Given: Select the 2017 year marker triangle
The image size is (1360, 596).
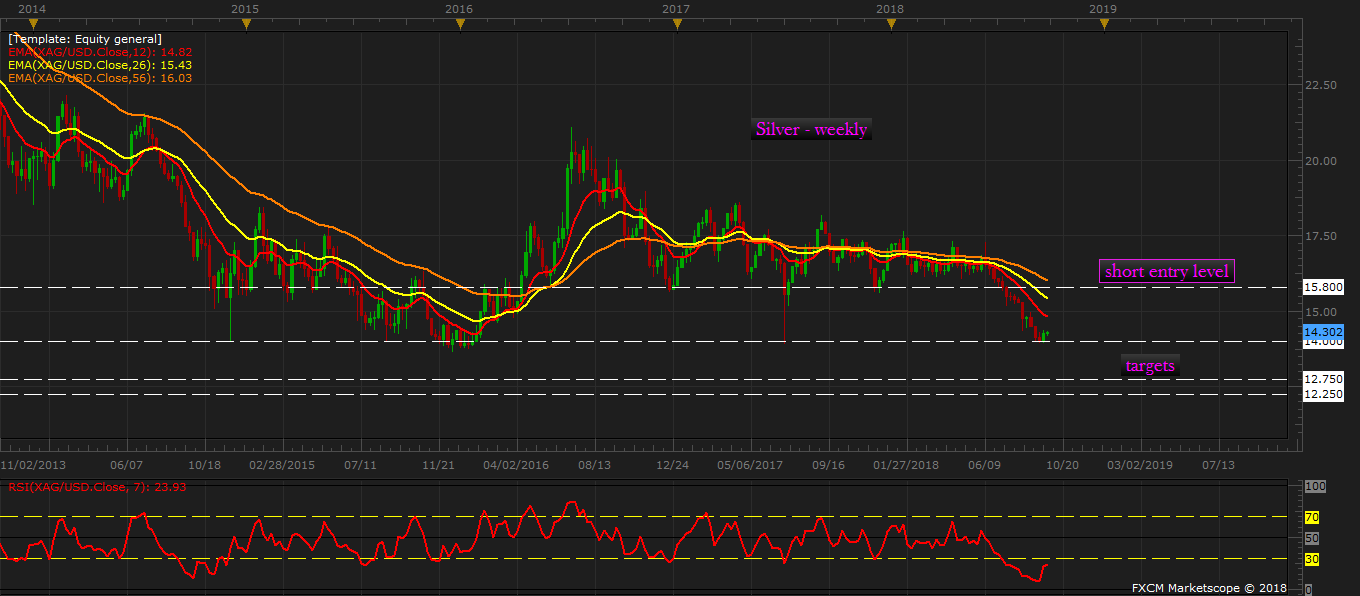Looking at the screenshot, I should click(x=676, y=24).
